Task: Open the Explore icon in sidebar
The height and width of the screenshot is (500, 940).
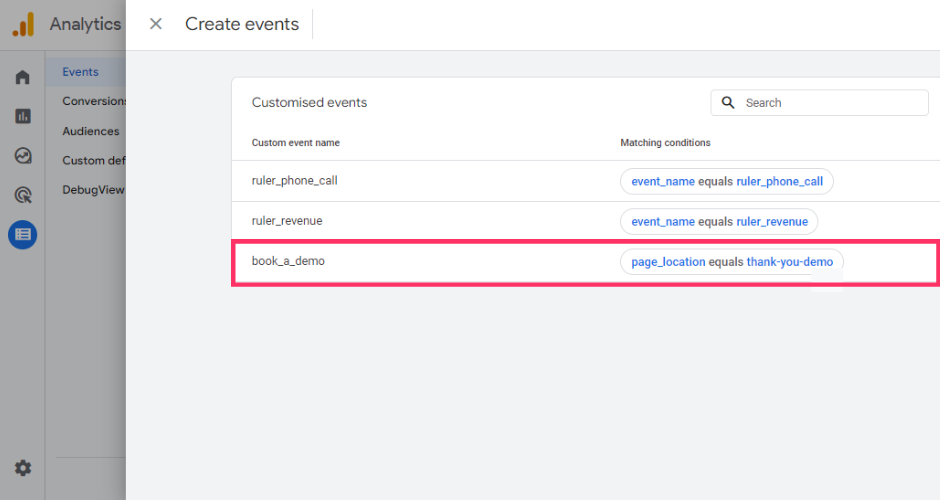Action: (22, 155)
